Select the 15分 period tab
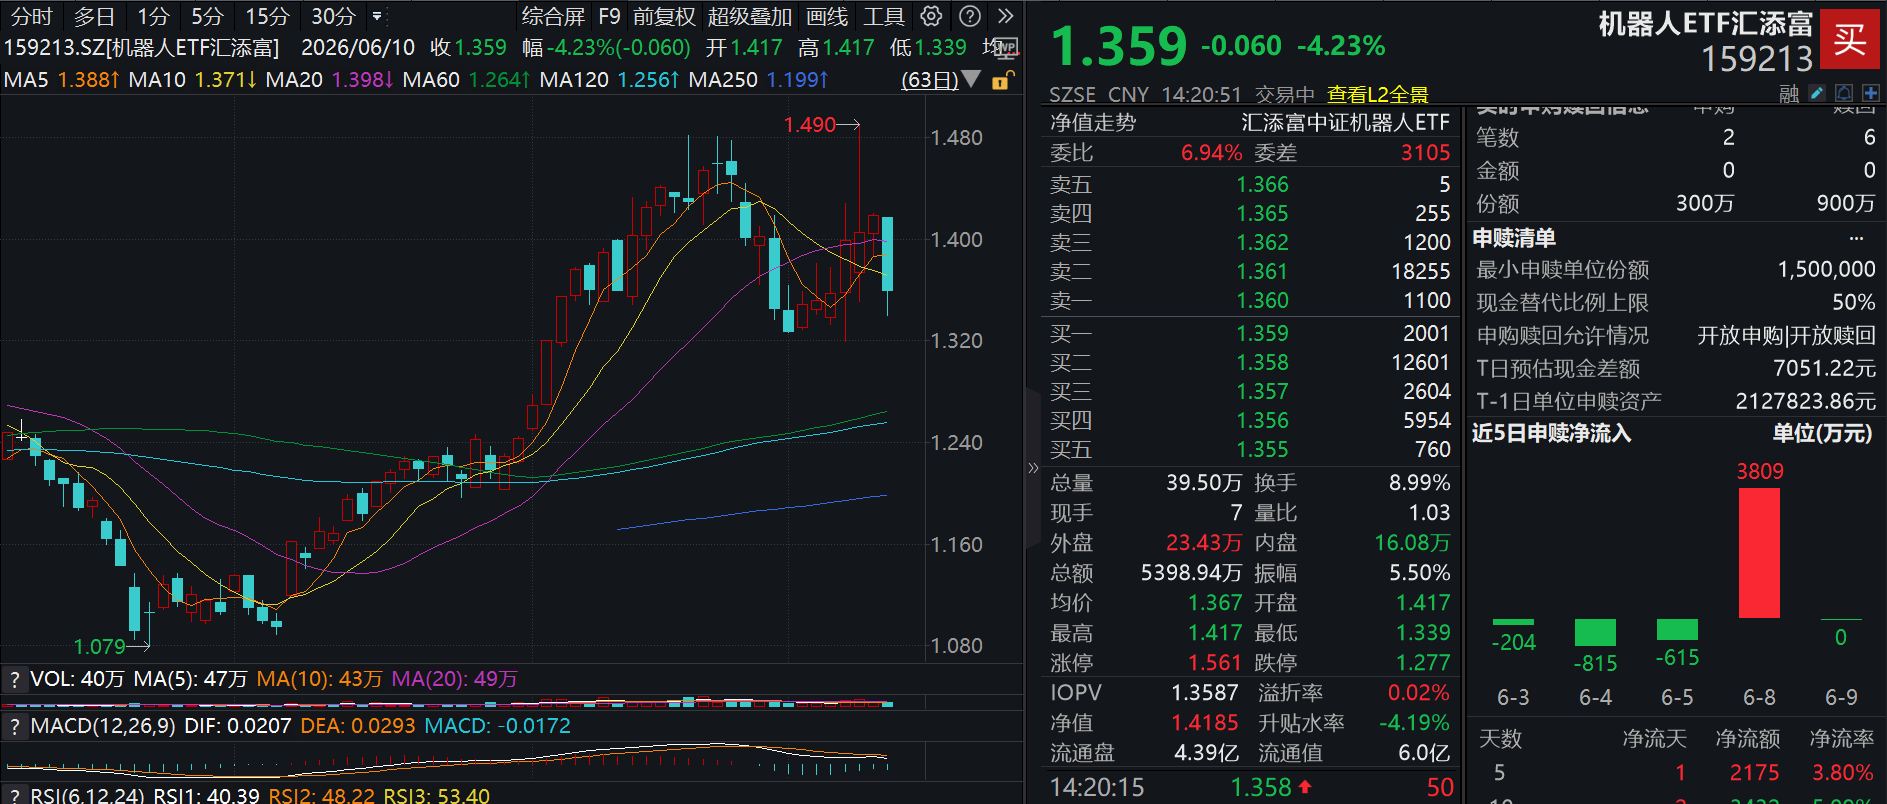 point(267,17)
